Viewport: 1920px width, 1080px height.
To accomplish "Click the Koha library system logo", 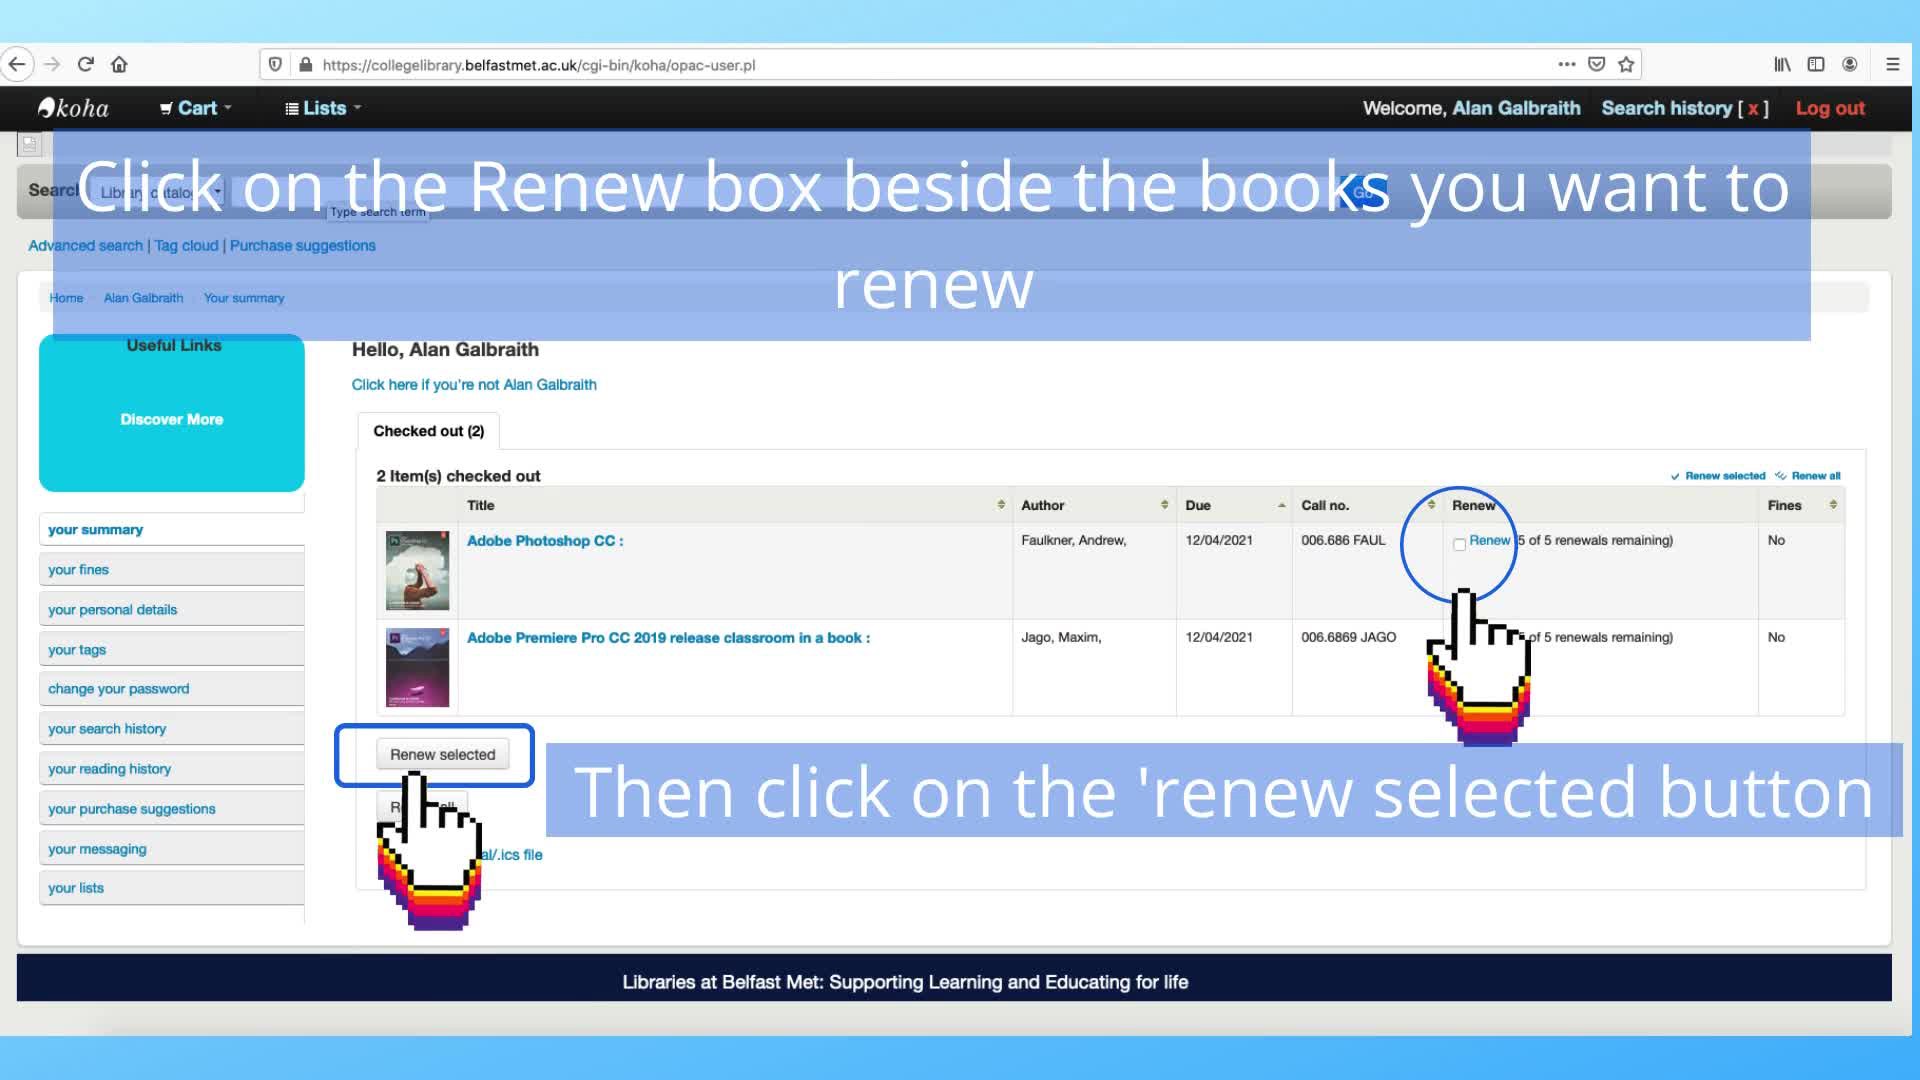I will (x=73, y=108).
